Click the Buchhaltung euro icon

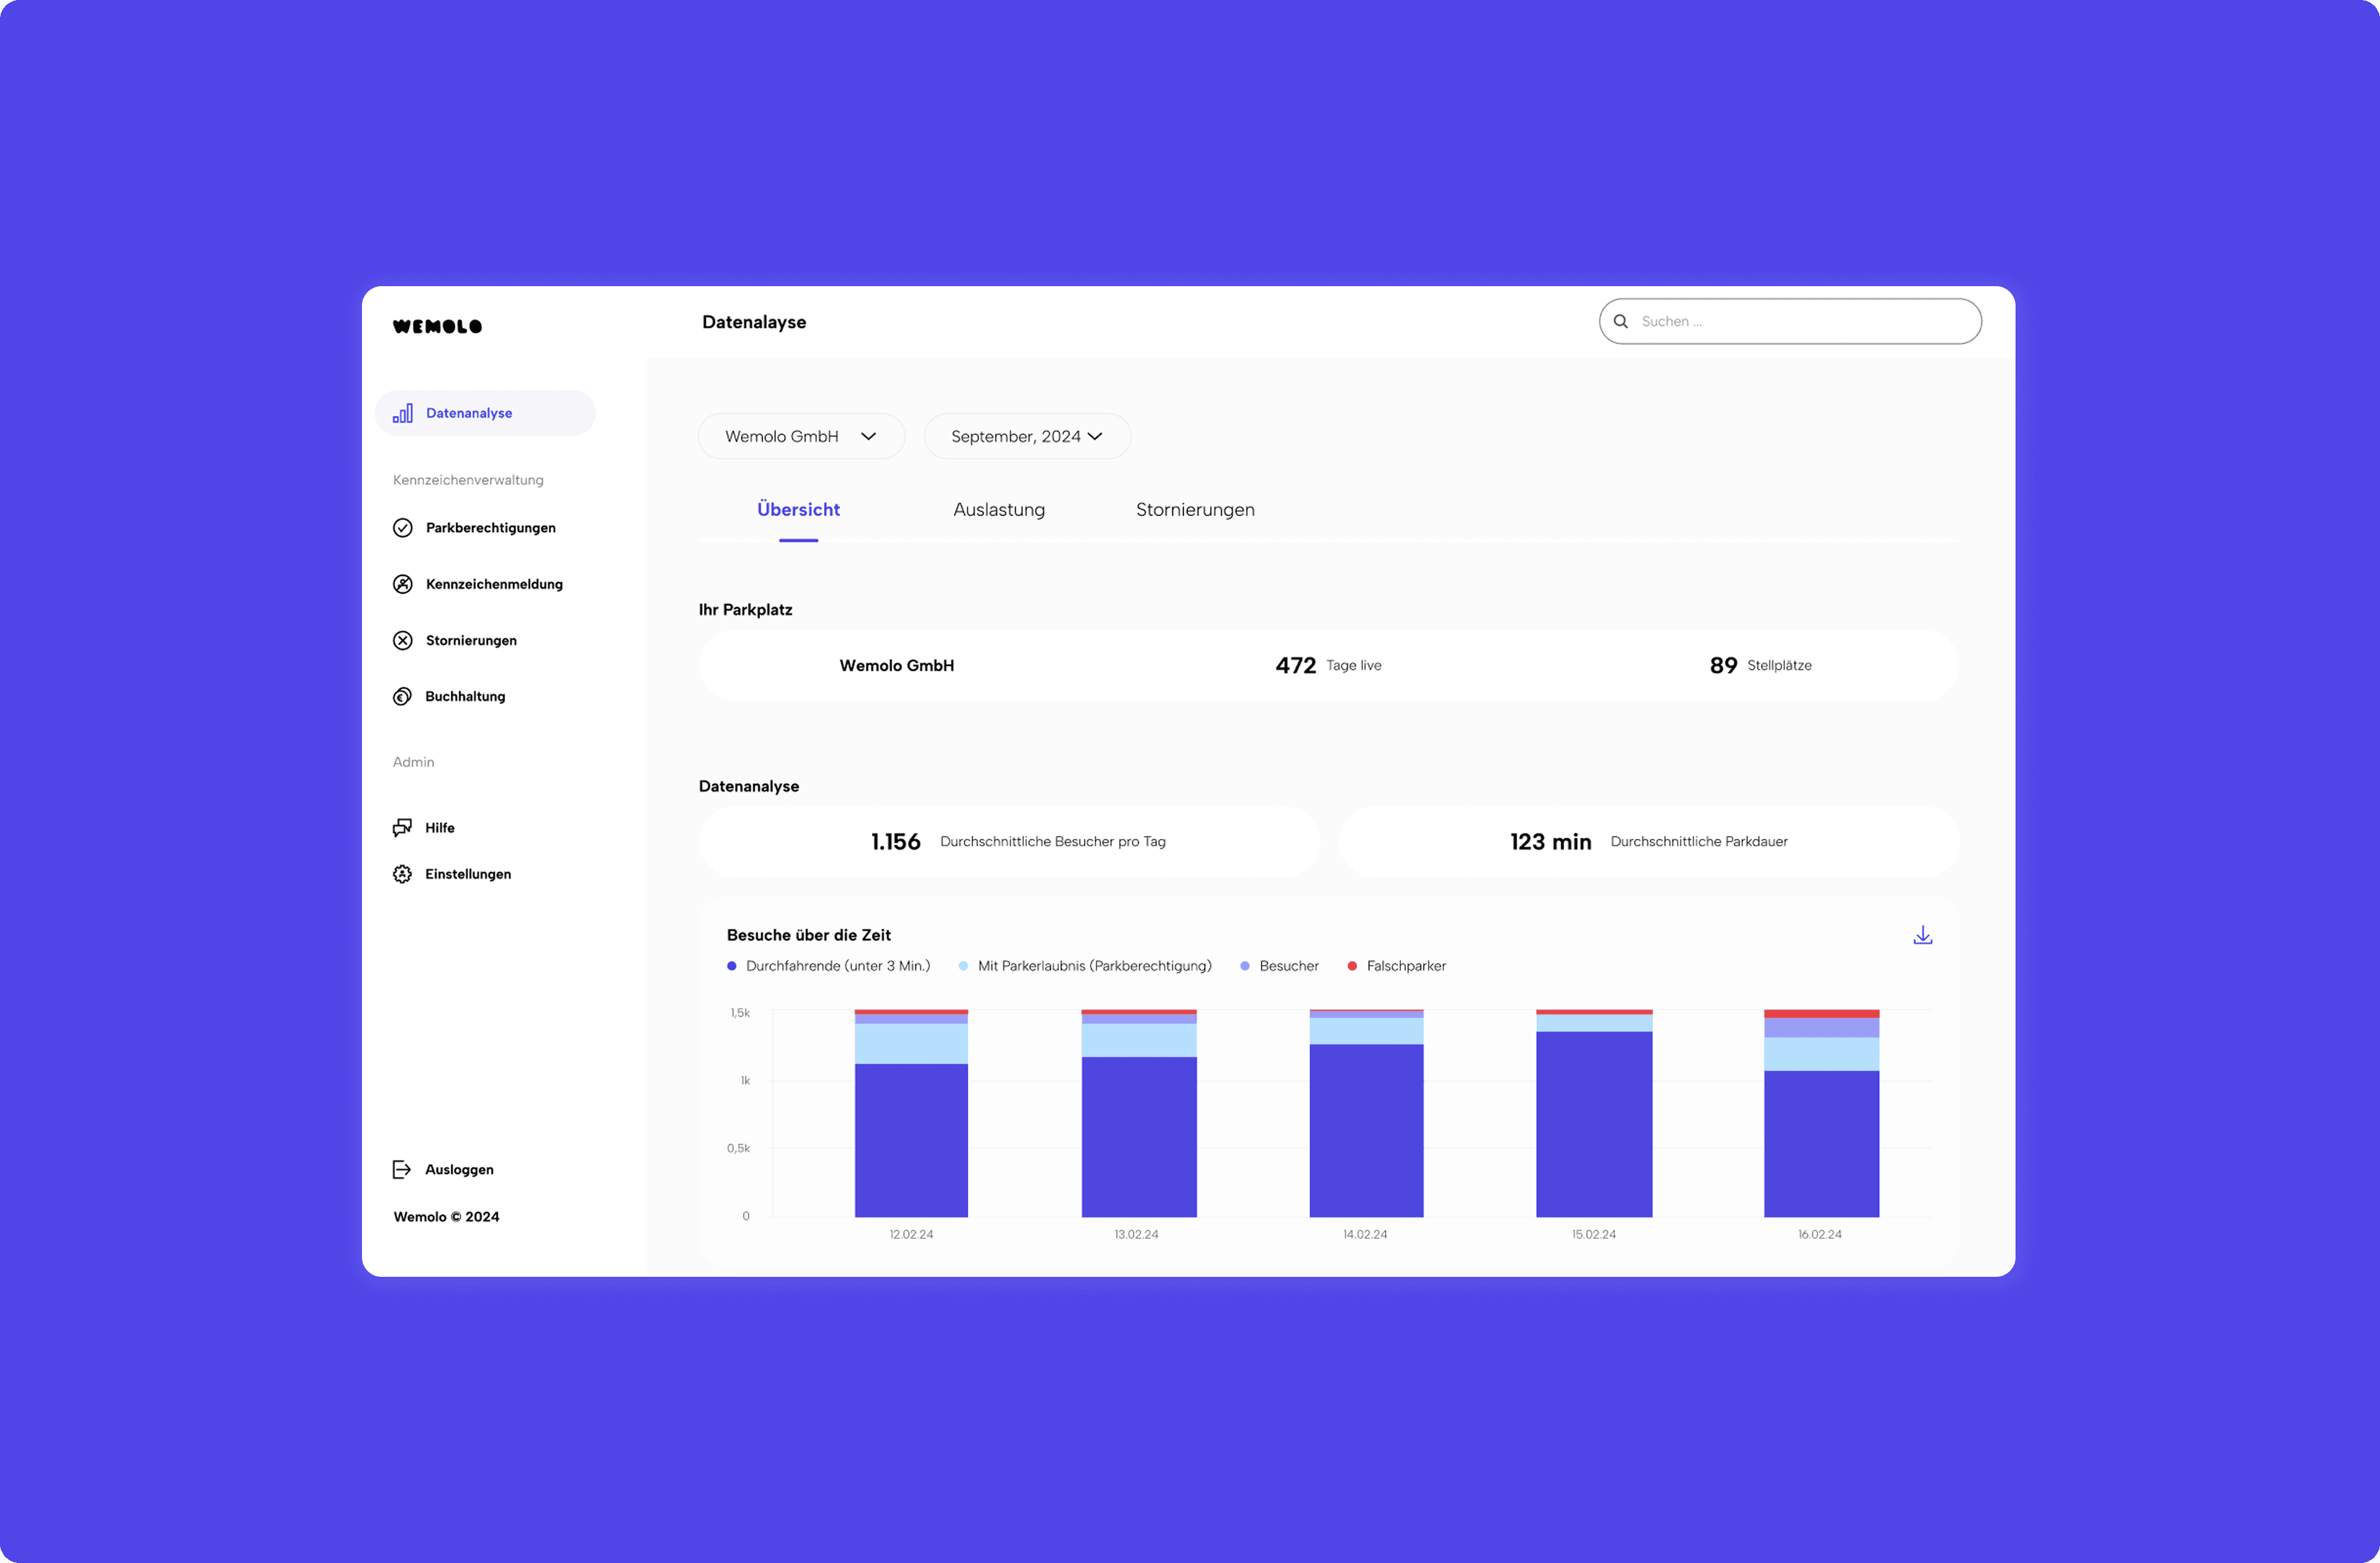pyautogui.click(x=403, y=696)
